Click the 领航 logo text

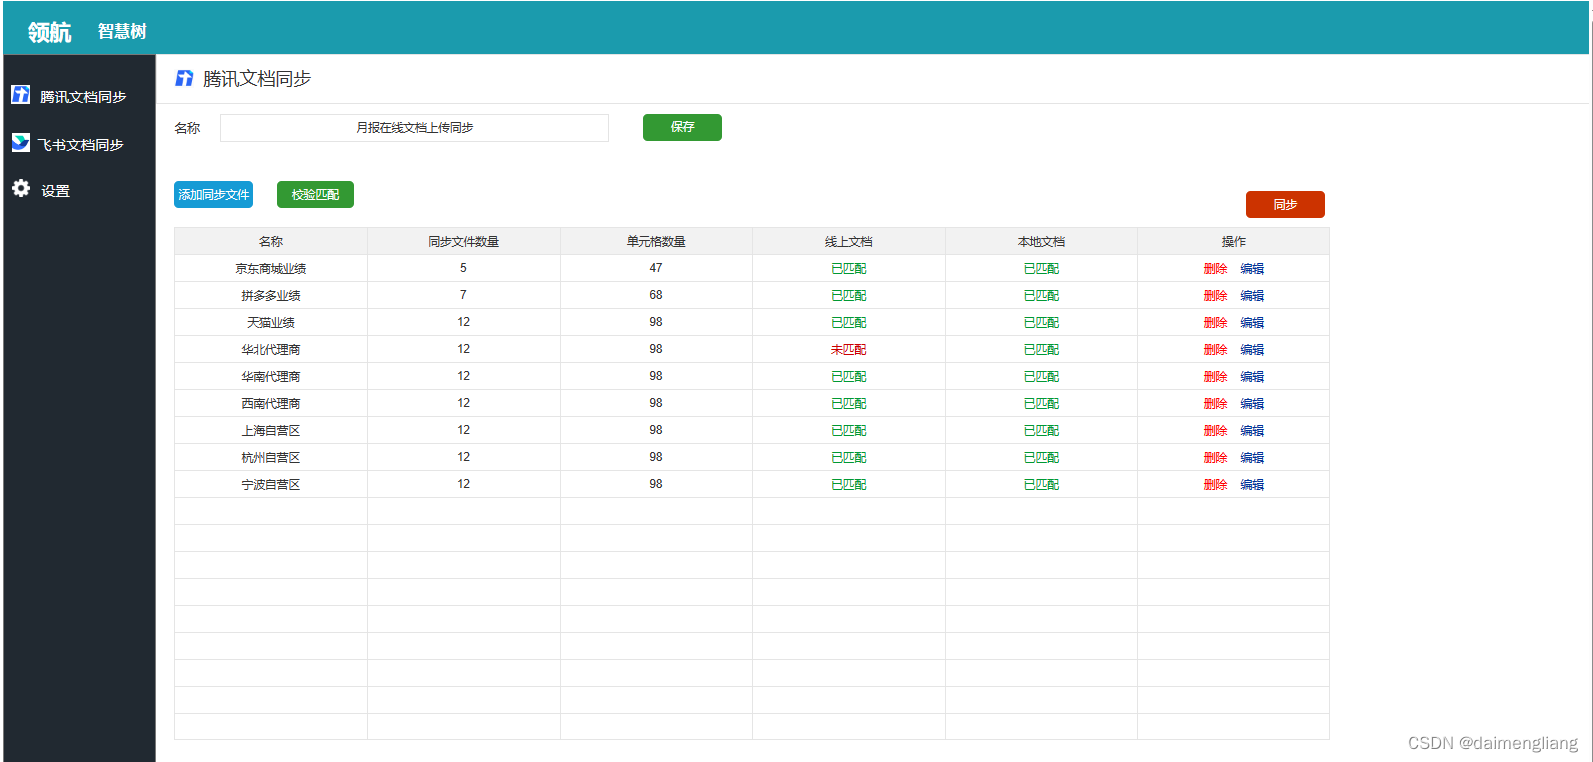[49, 32]
